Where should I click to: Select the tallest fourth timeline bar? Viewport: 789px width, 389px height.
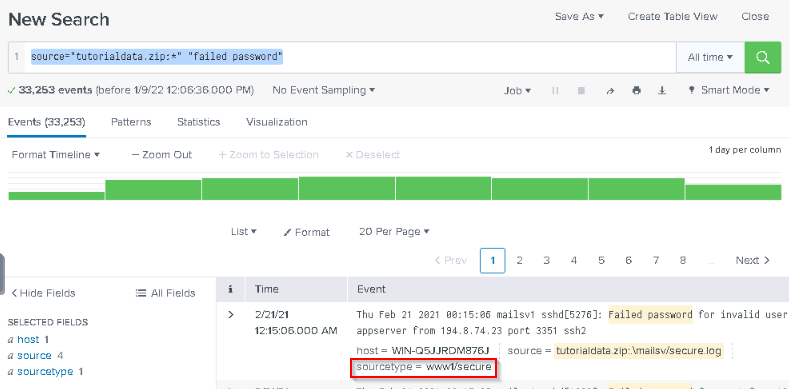(x=347, y=188)
